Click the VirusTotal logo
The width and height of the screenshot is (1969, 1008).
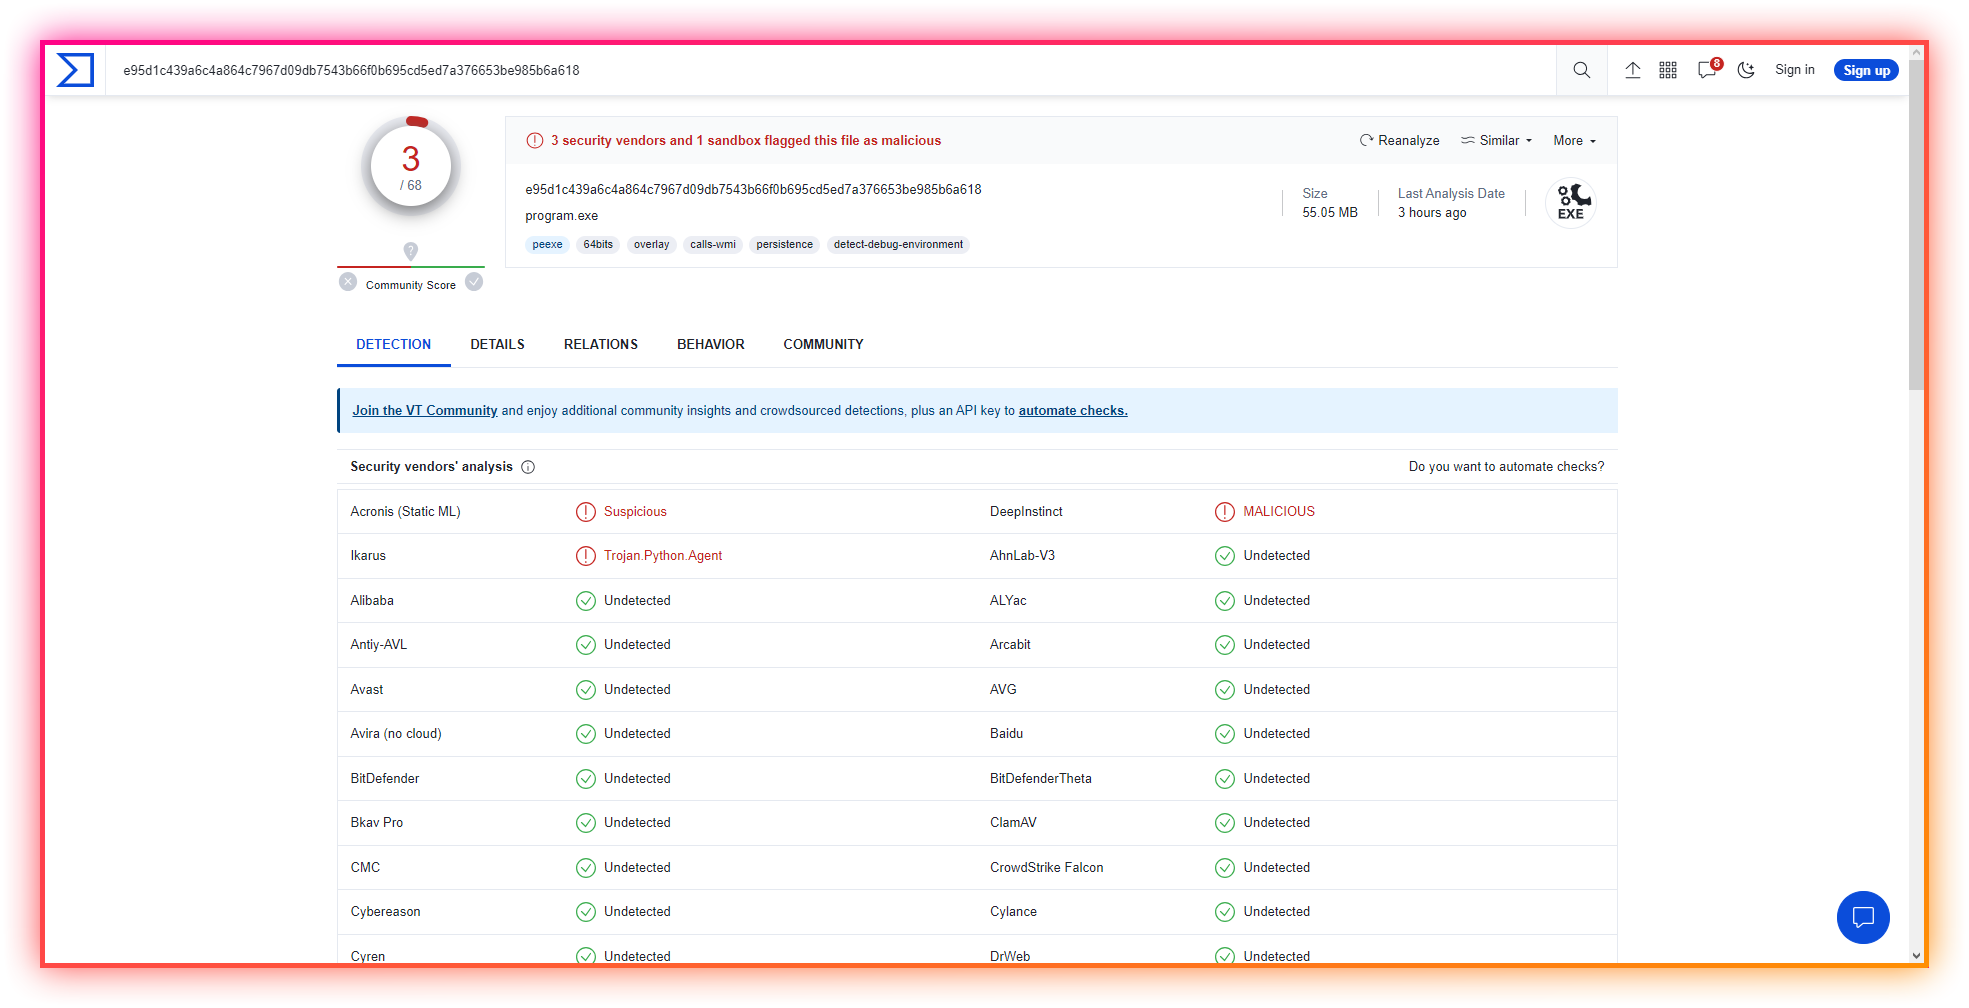[x=76, y=70]
